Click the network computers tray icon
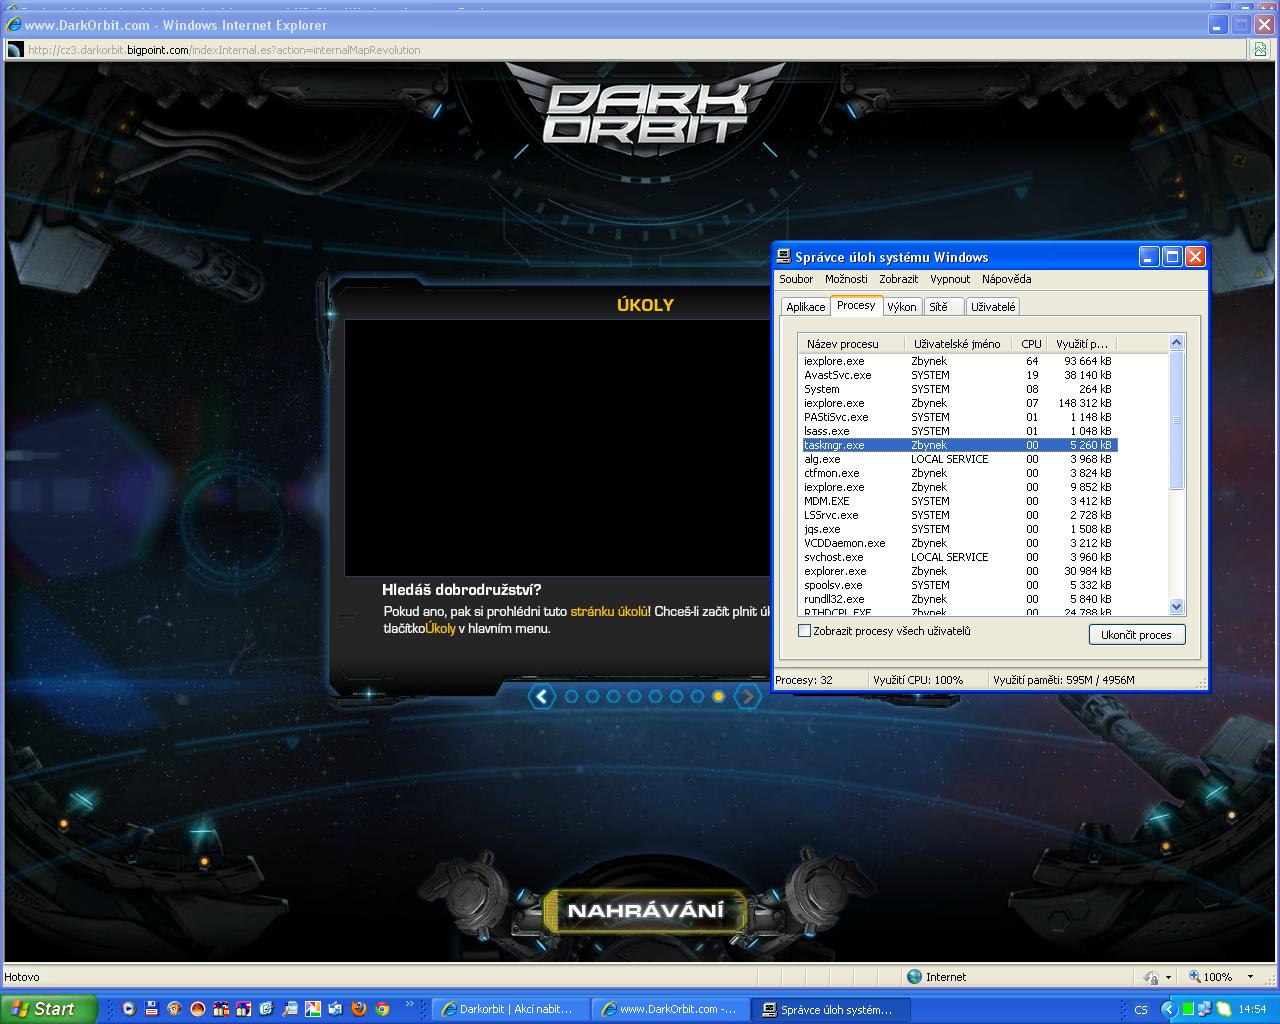 pyautogui.click(x=1204, y=1009)
